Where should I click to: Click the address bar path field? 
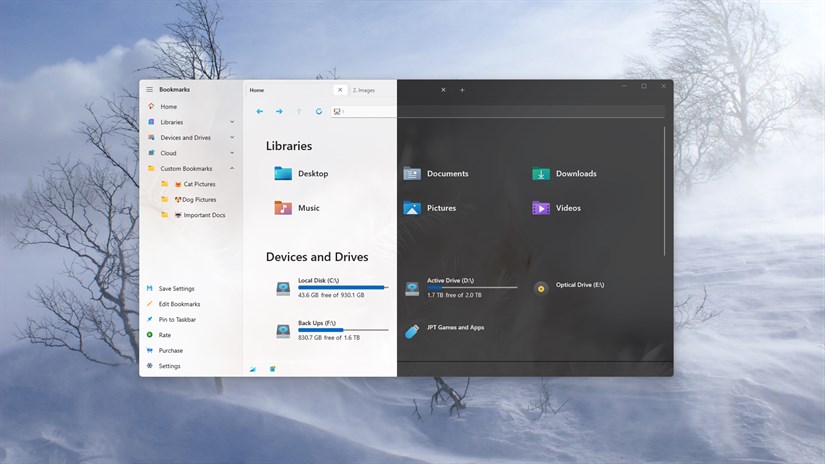(x=495, y=111)
